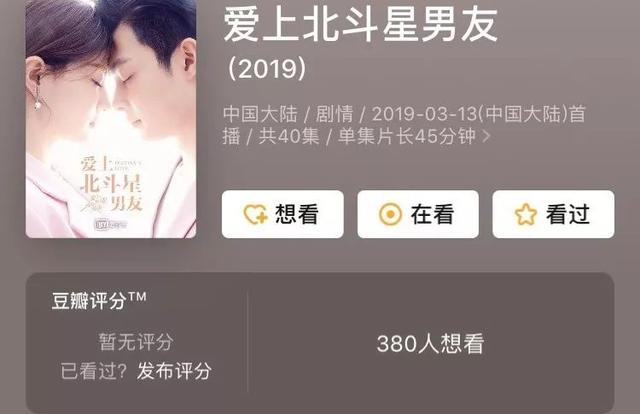This screenshot has width=640, height=414.
Task: Open the rating card panel
Action: [x=320, y=343]
